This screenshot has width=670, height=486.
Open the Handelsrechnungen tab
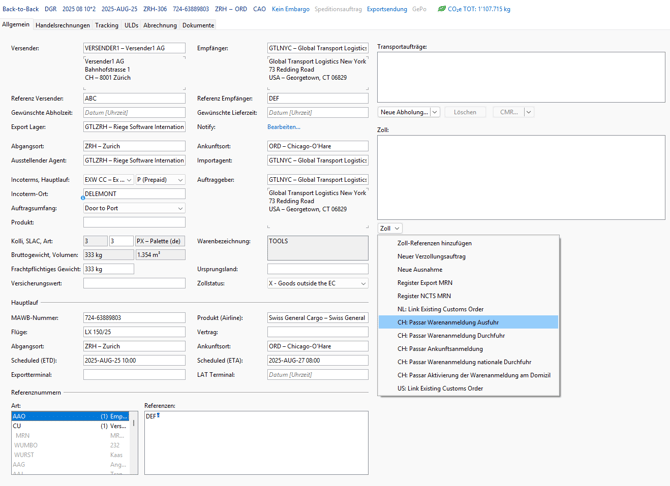[62, 25]
